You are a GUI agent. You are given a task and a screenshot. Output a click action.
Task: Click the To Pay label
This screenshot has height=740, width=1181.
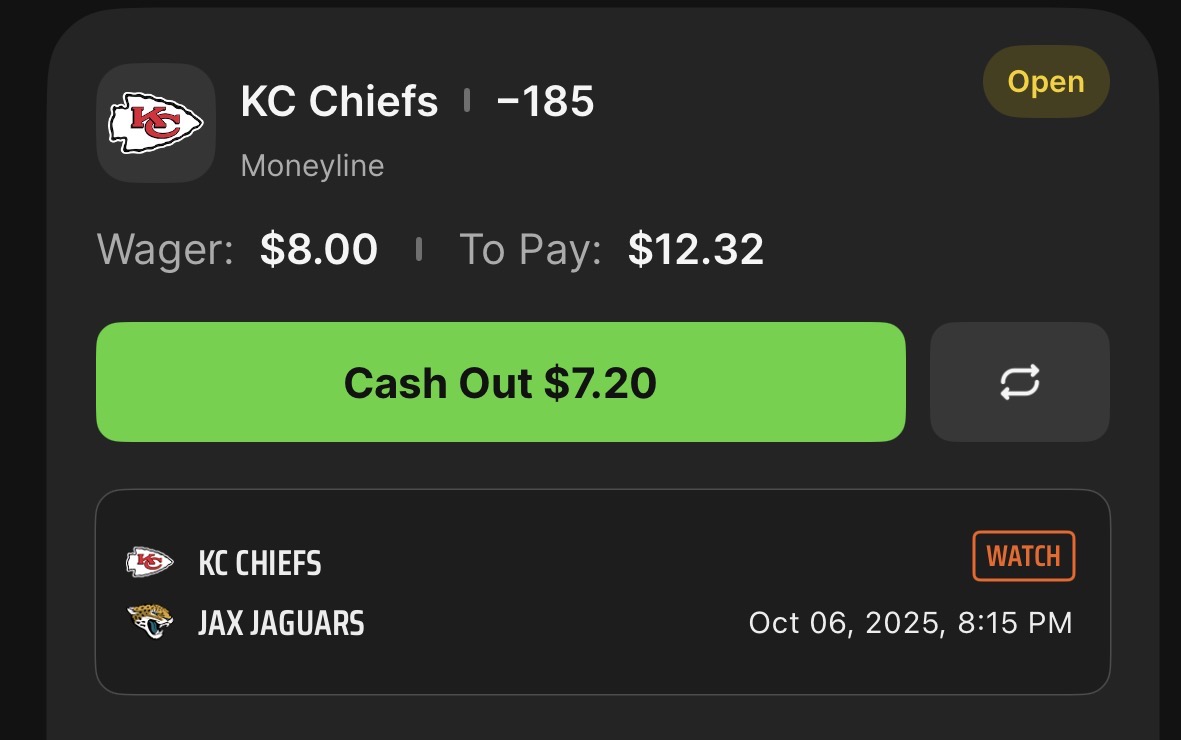pyautogui.click(x=530, y=250)
